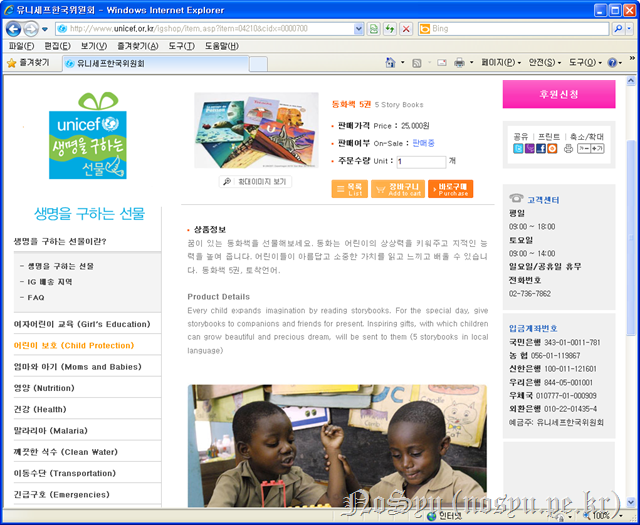
Task: Click the 장바구니 Add to cart button
Action: tap(397, 189)
